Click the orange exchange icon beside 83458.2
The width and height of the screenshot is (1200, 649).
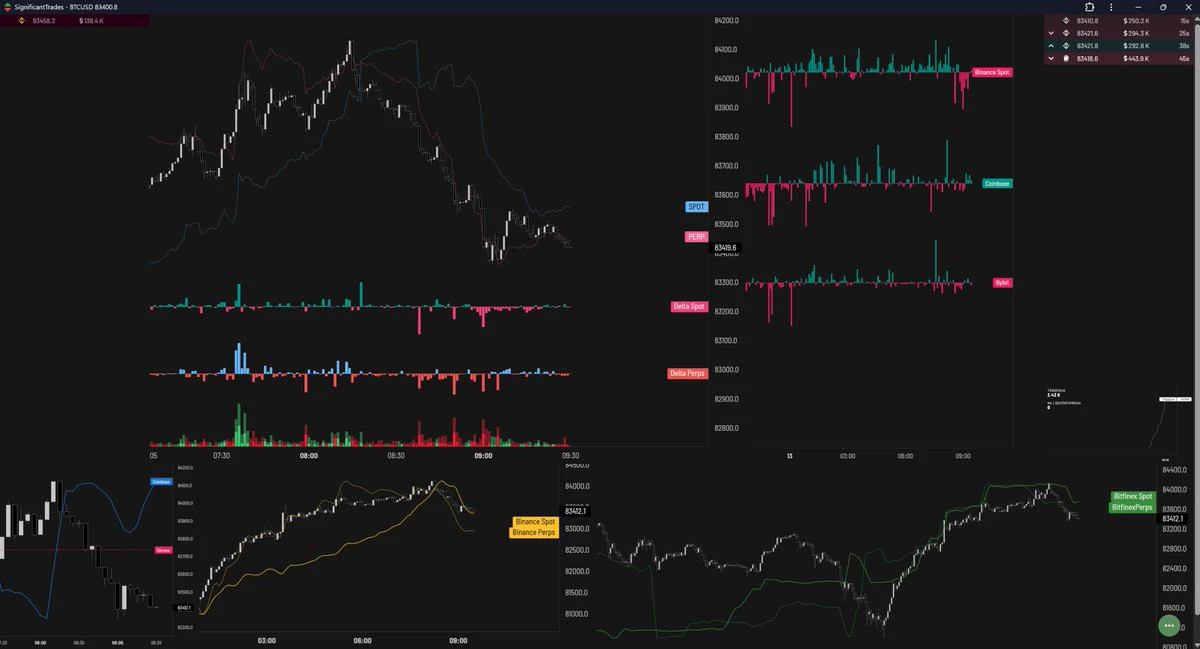click(x=22, y=20)
